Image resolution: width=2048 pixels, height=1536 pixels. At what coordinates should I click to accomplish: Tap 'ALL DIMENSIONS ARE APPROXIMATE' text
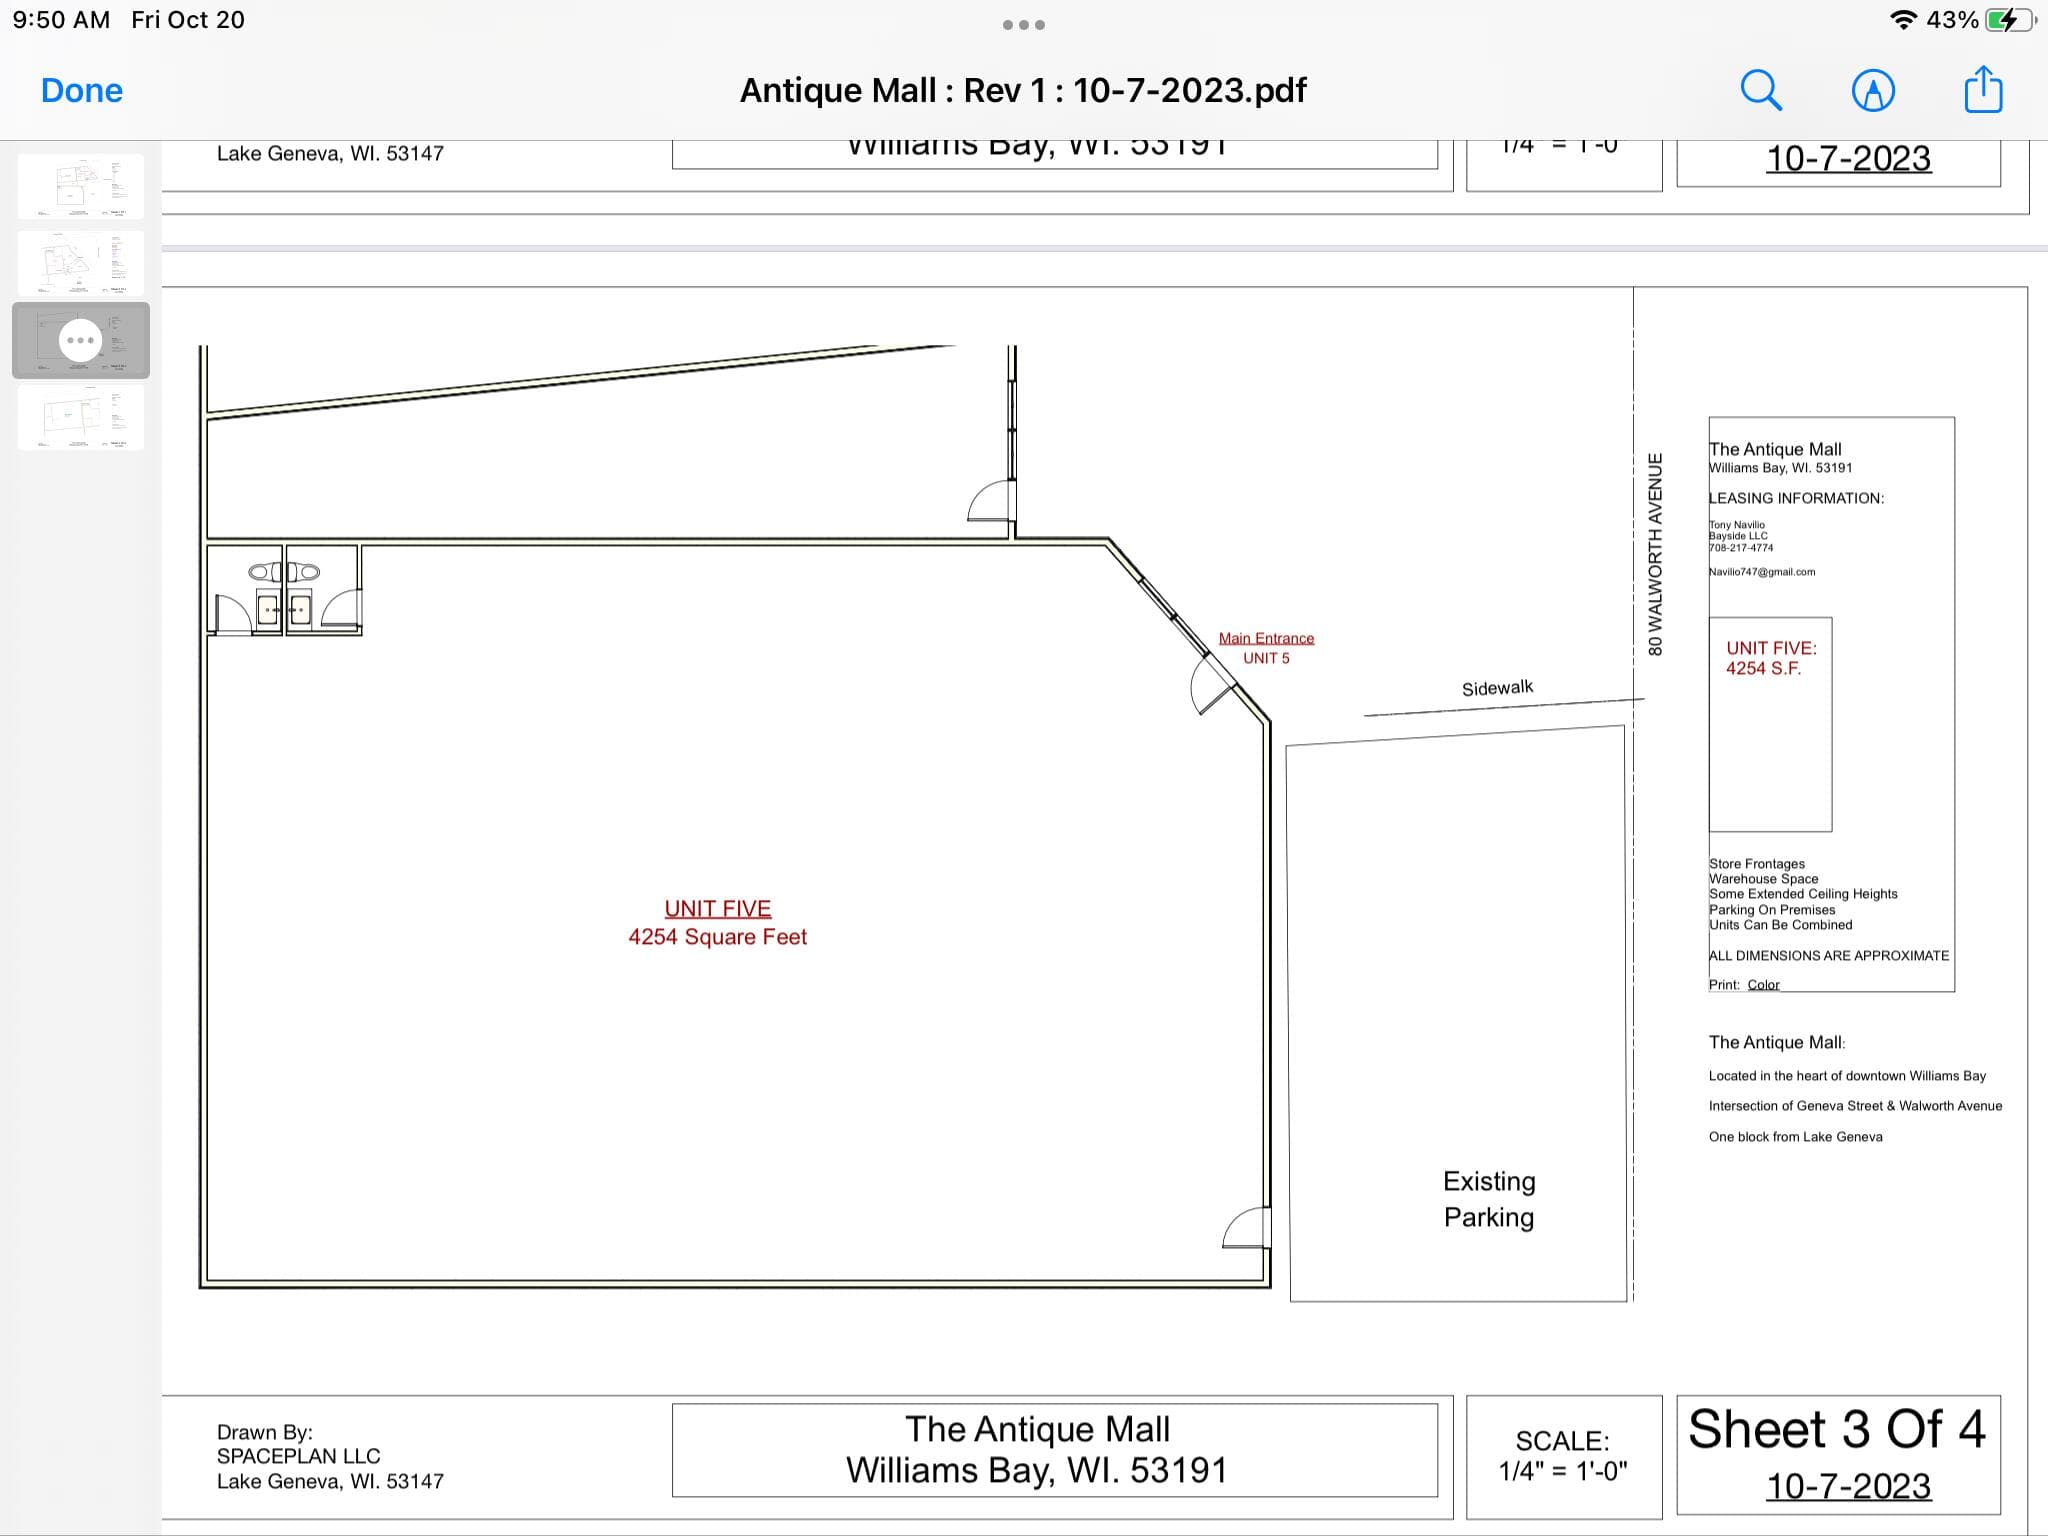1829,956
